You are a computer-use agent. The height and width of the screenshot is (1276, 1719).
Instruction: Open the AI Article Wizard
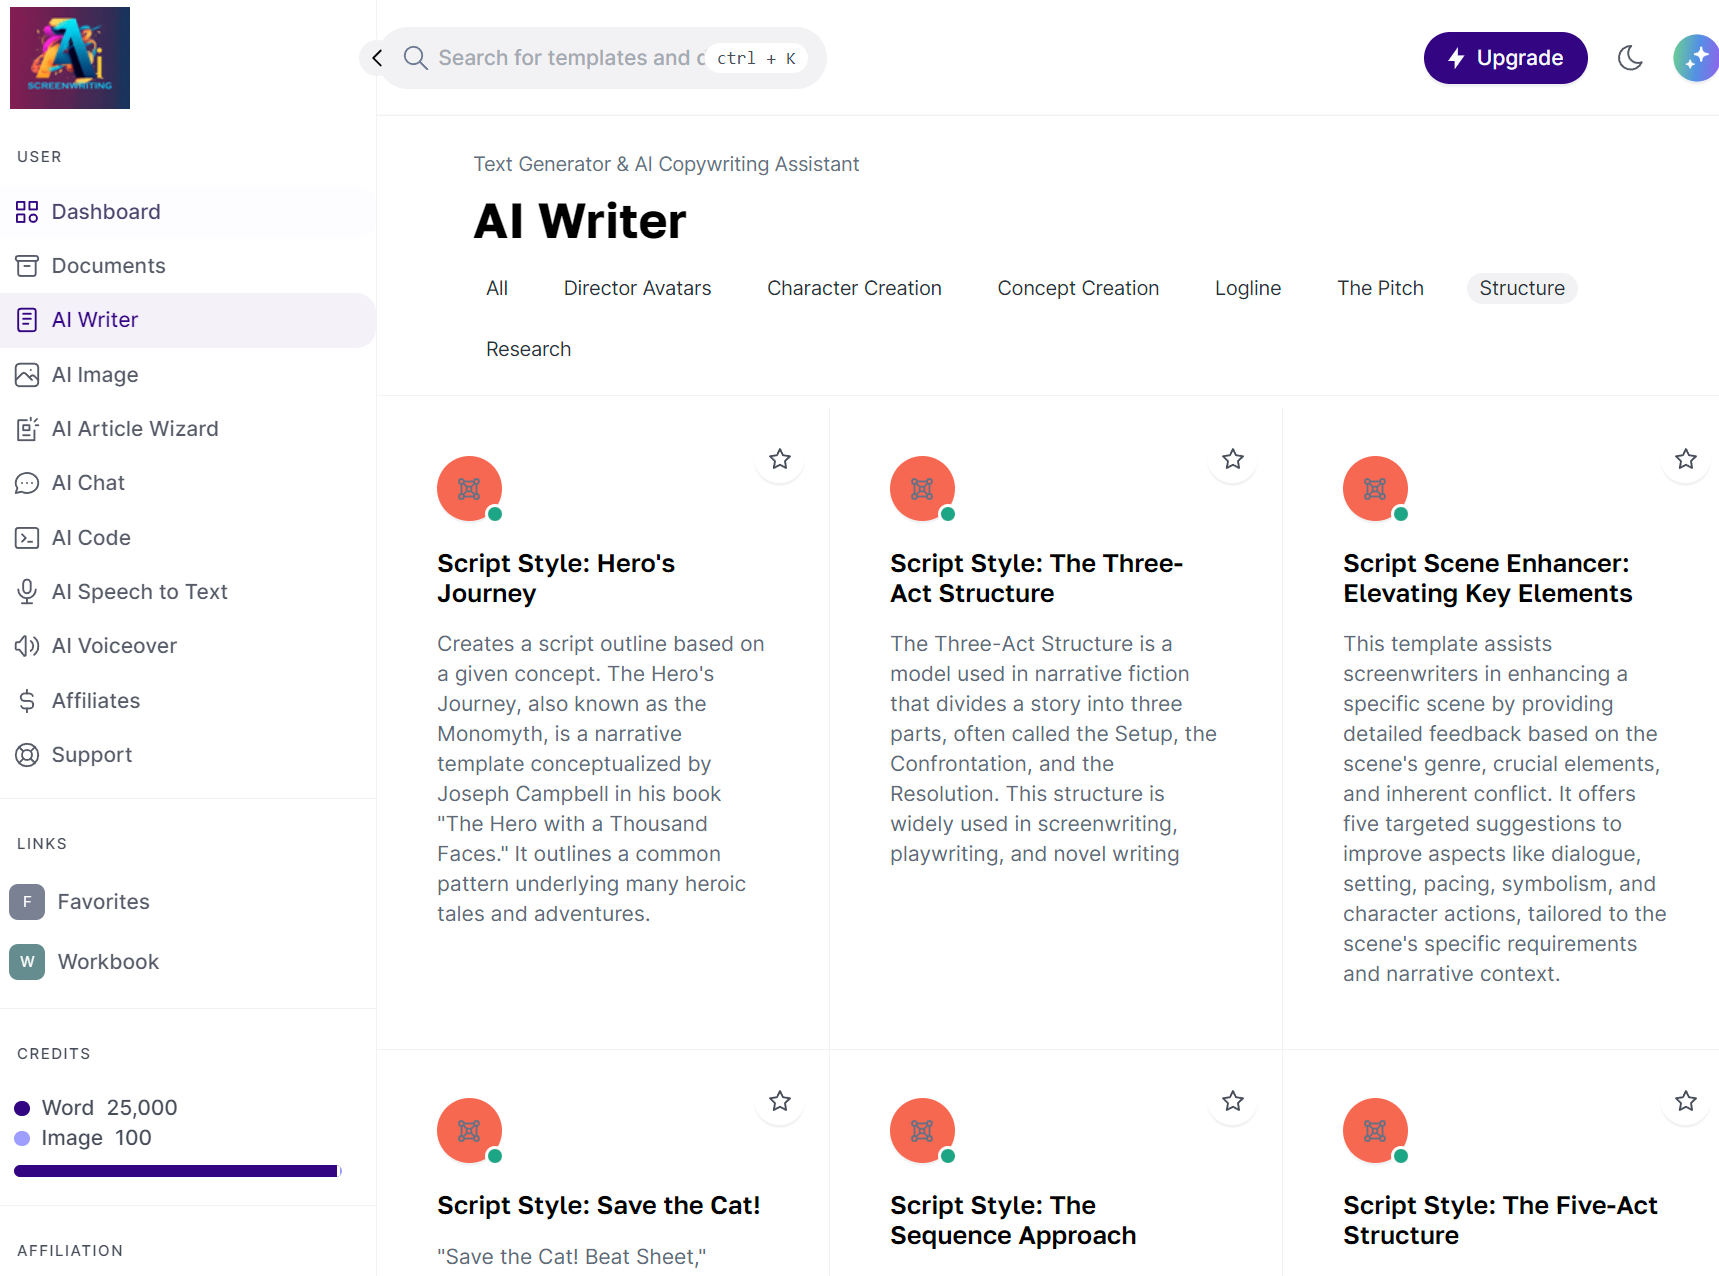pos(135,428)
